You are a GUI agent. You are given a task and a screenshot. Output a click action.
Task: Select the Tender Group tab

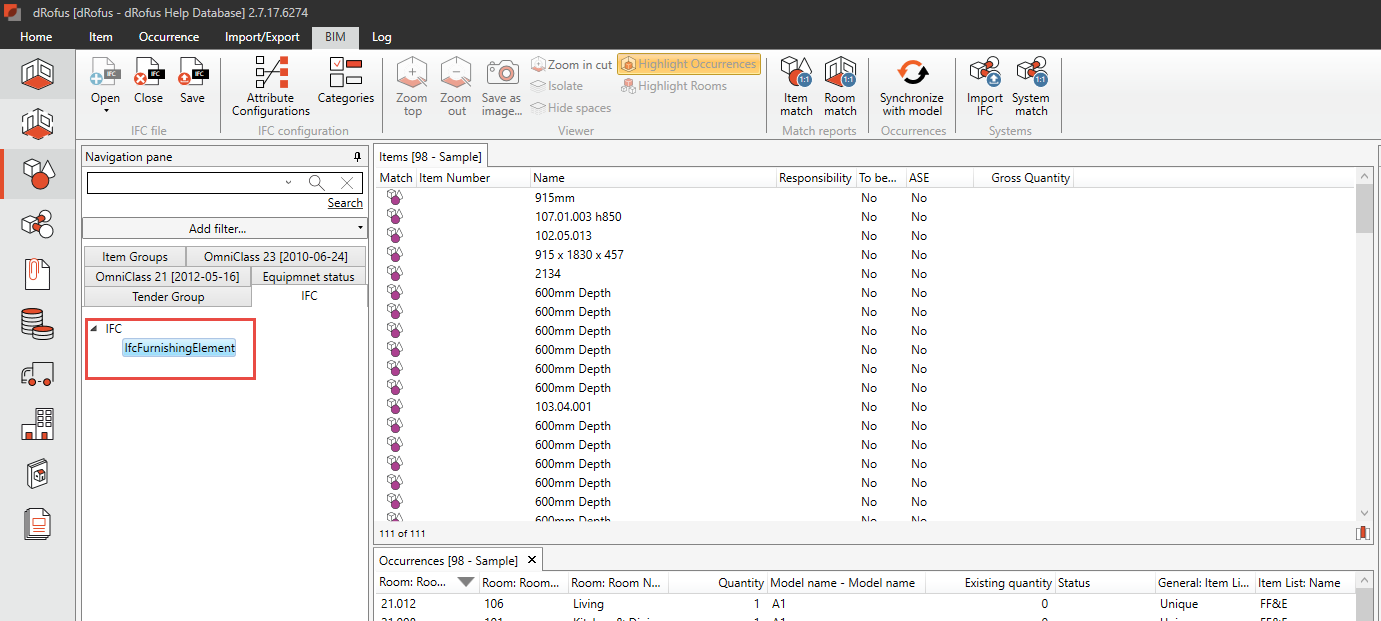tap(168, 297)
